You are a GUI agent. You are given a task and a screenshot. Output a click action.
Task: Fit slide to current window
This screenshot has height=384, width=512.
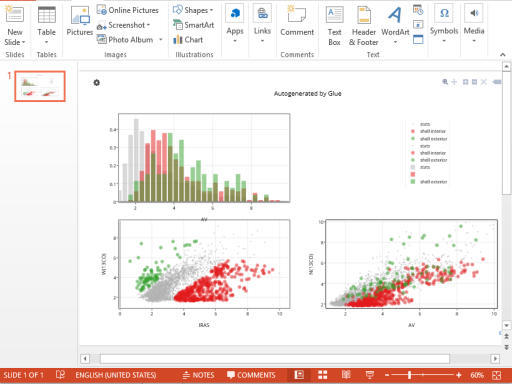[x=497, y=375]
